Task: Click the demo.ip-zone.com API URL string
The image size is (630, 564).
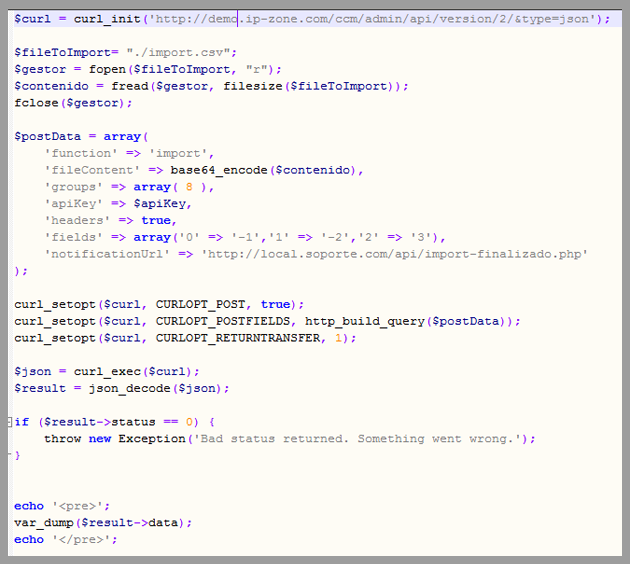Action: click(373, 19)
